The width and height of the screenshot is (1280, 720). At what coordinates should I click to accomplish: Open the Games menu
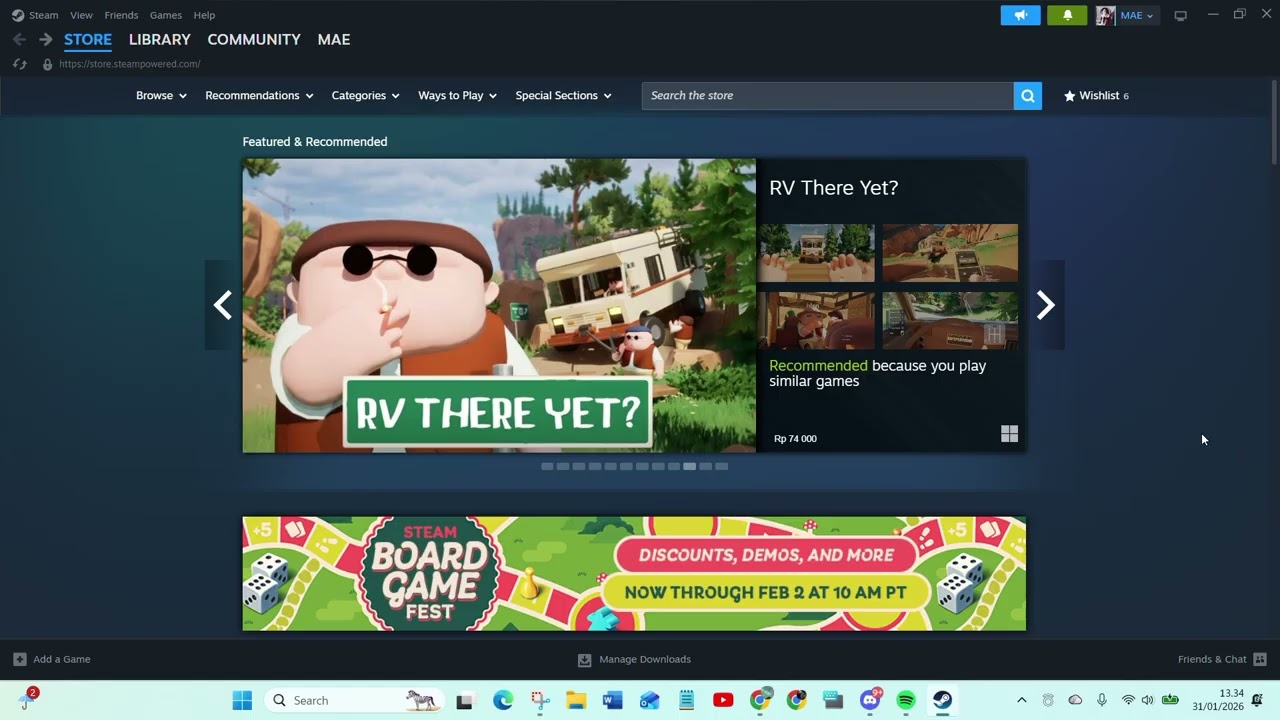pos(166,15)
